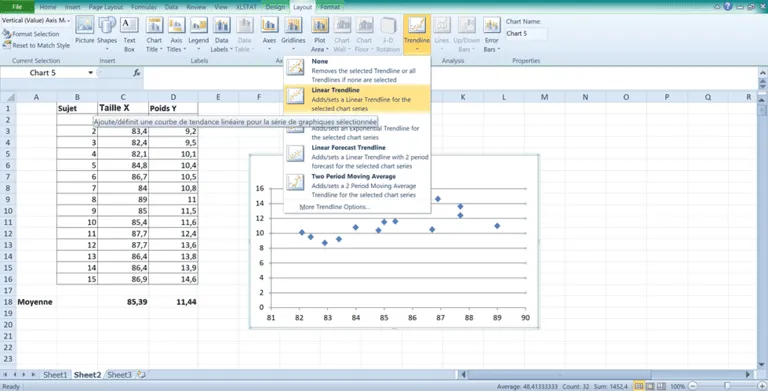Click the zoom out minus button
Image resolution: width=768 pixels, height=391 pixels.
point(693,386)
